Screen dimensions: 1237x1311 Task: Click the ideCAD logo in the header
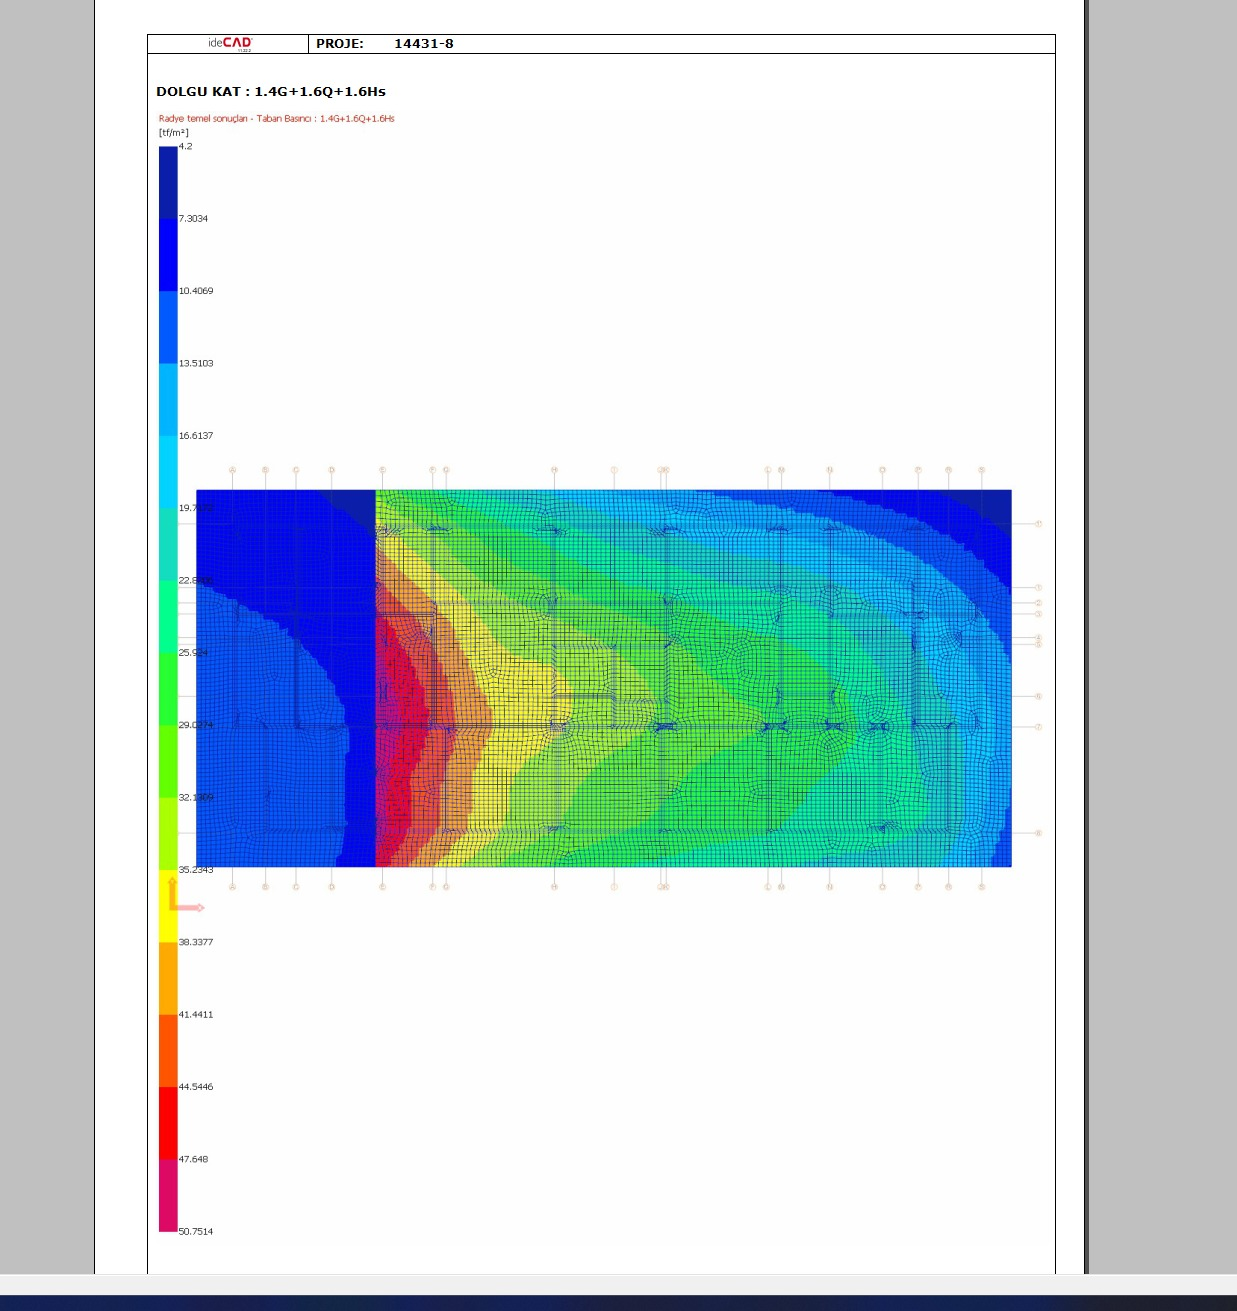click(230, 43)
